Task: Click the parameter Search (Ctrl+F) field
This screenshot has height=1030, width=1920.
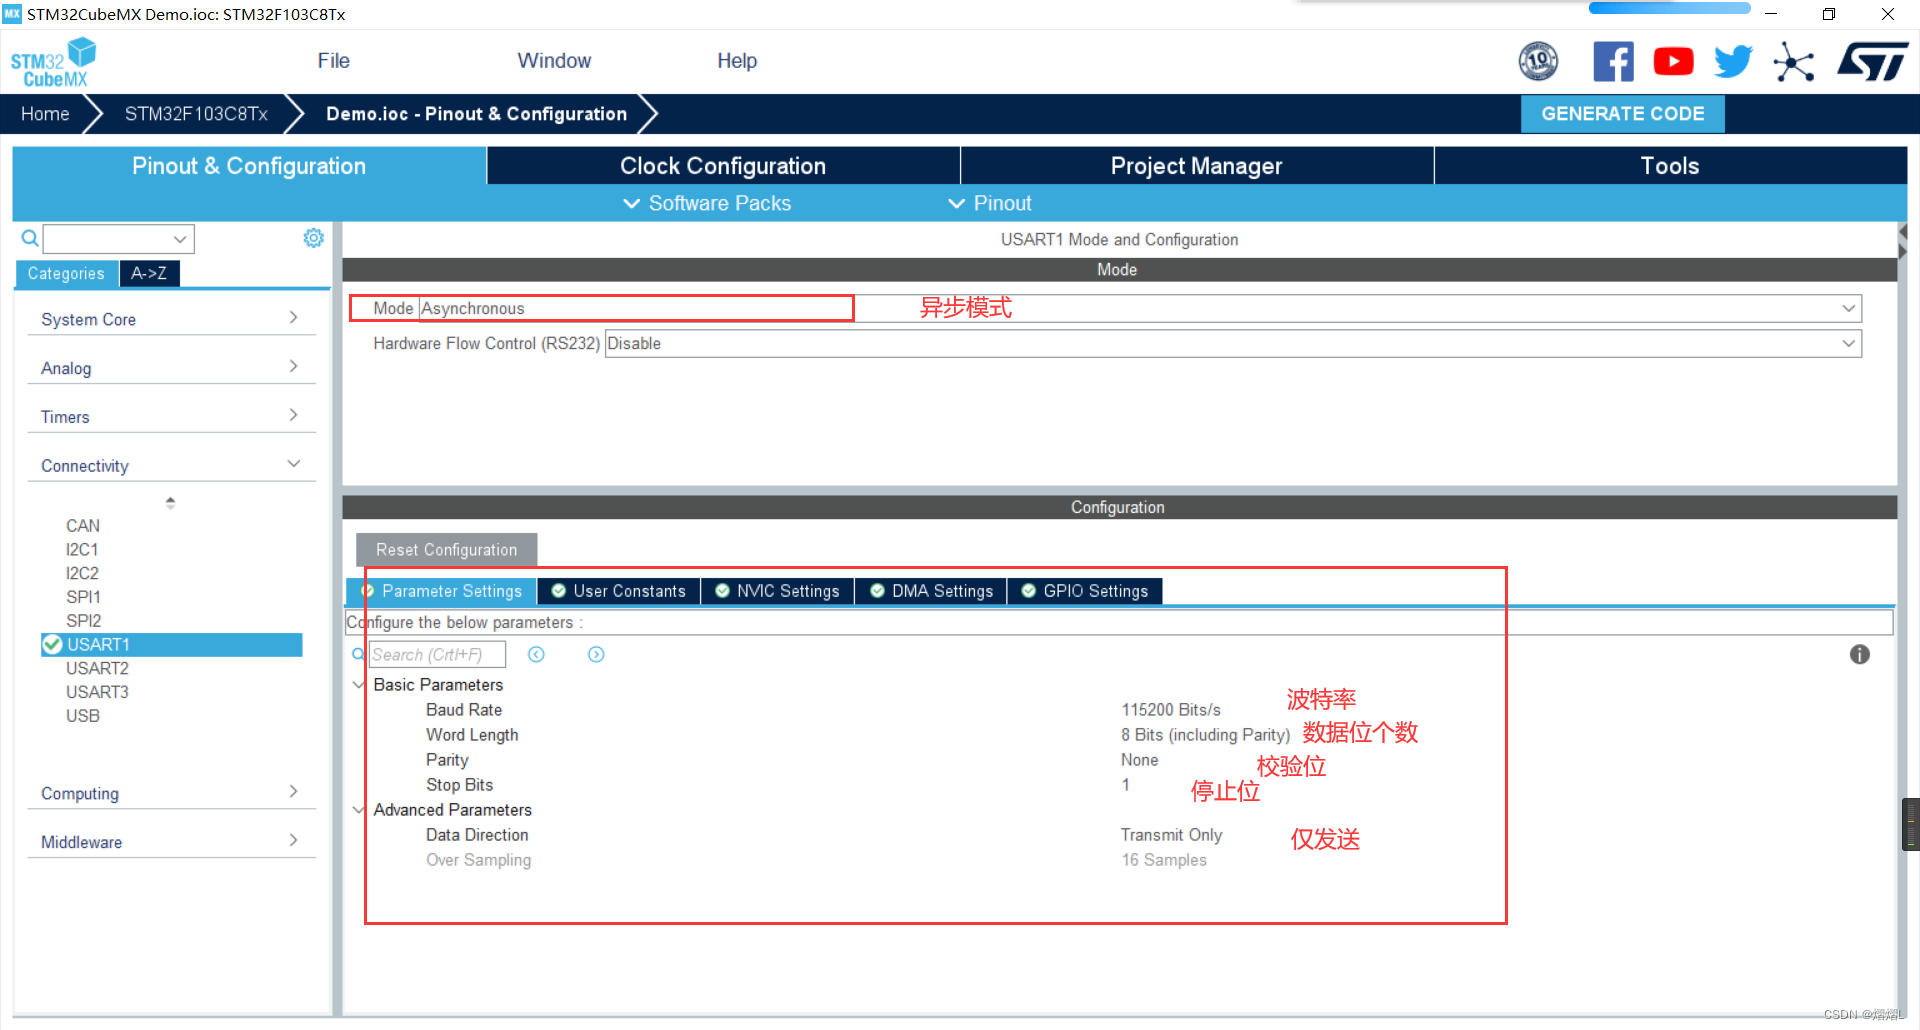Action: coord(437,654)
